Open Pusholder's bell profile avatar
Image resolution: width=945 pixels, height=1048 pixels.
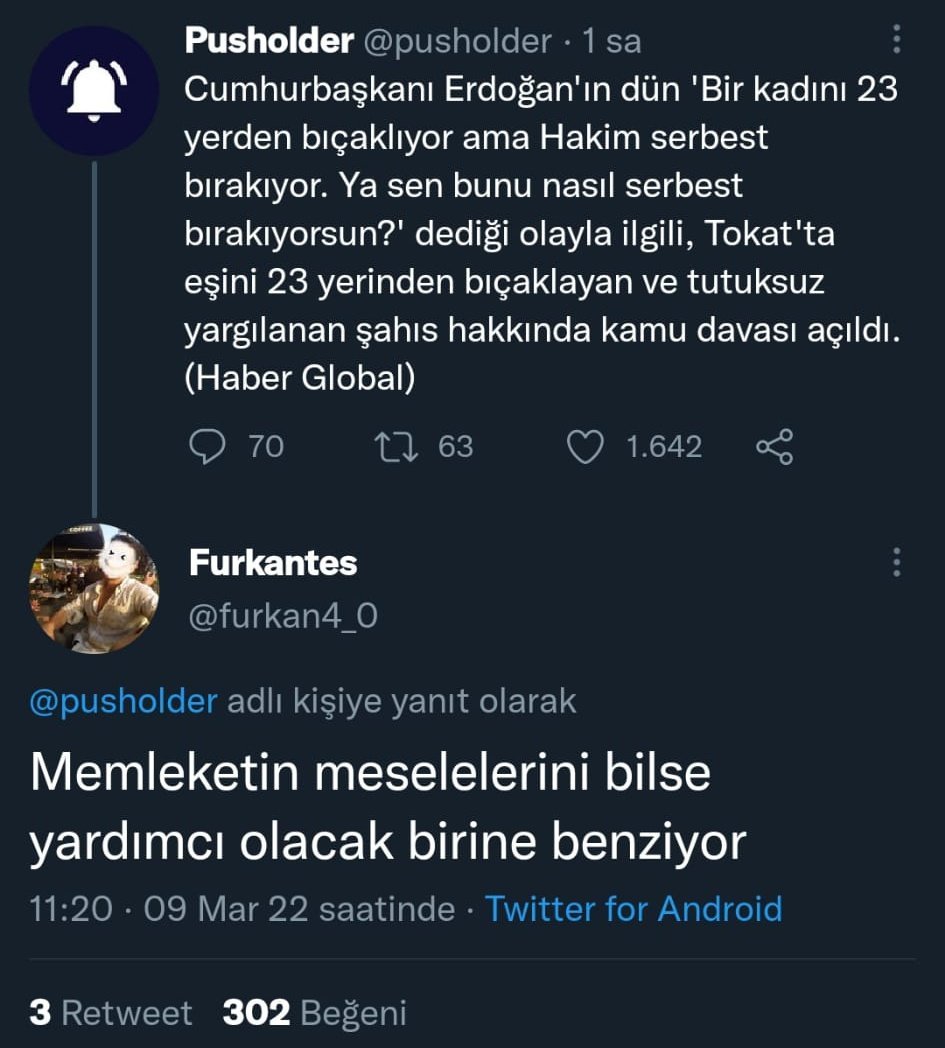(93, 90)
